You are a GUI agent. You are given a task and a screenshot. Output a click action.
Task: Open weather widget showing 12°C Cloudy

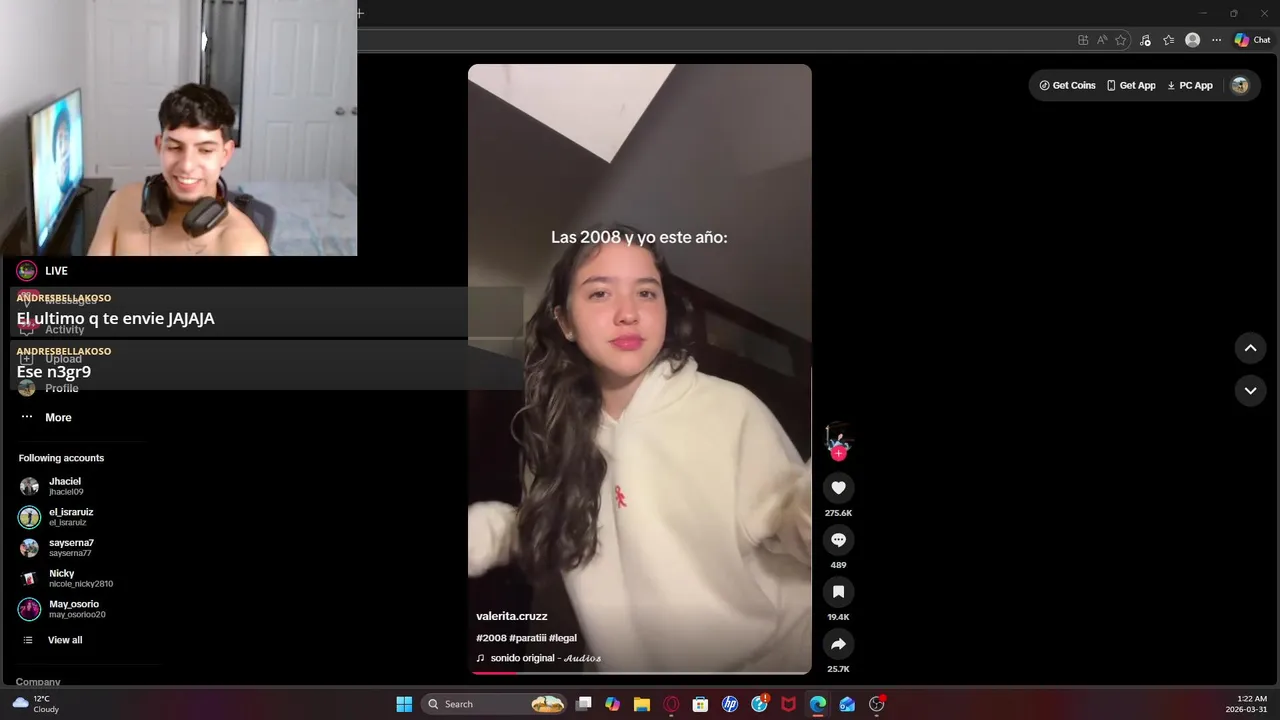point(35,704)
